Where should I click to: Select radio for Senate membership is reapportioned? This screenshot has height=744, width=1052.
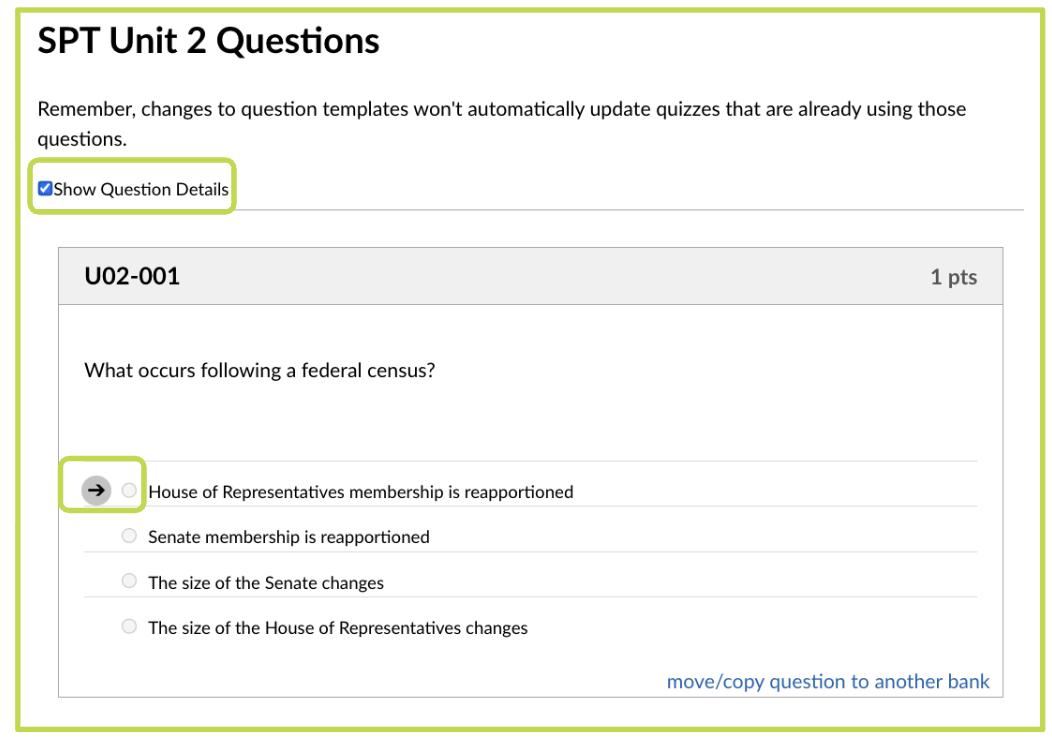click(128, 537)
